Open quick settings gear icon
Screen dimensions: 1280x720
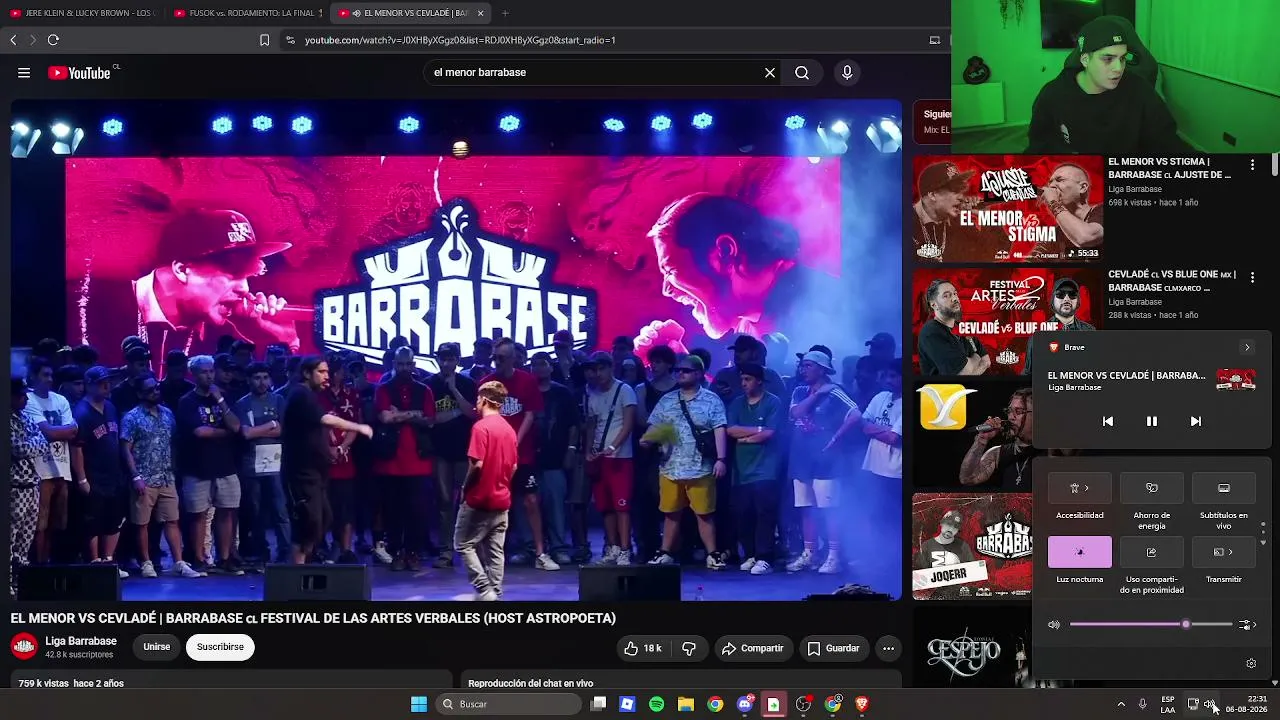1251,663
